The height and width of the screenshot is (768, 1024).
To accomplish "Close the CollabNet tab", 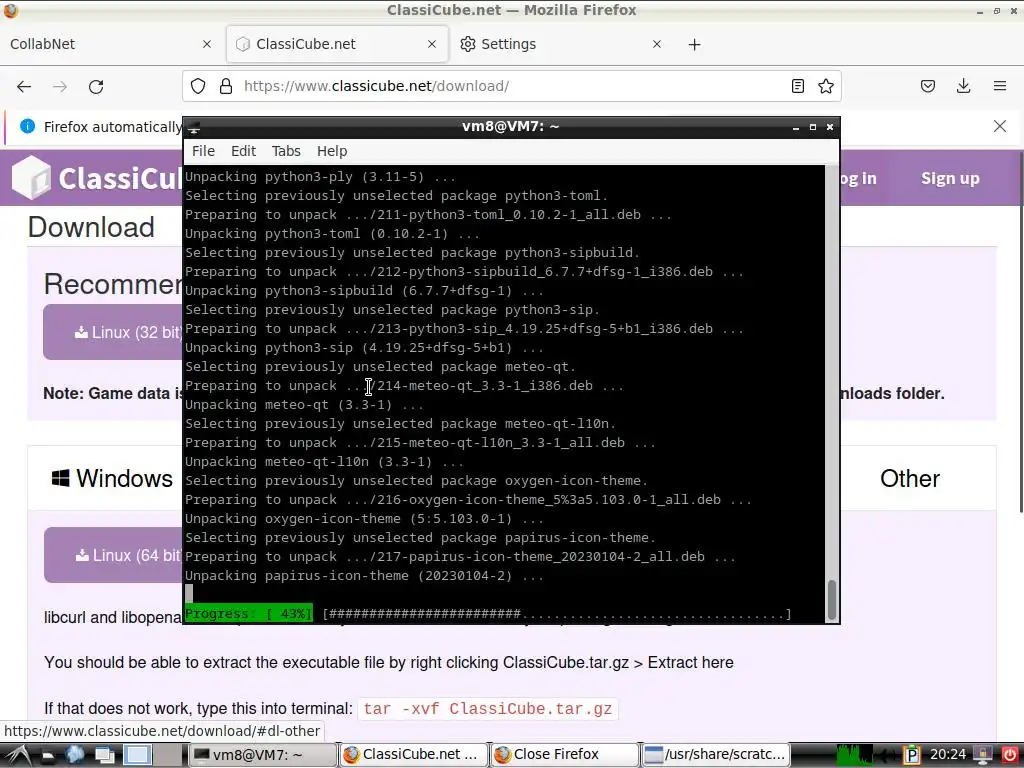I will point(207,44).
